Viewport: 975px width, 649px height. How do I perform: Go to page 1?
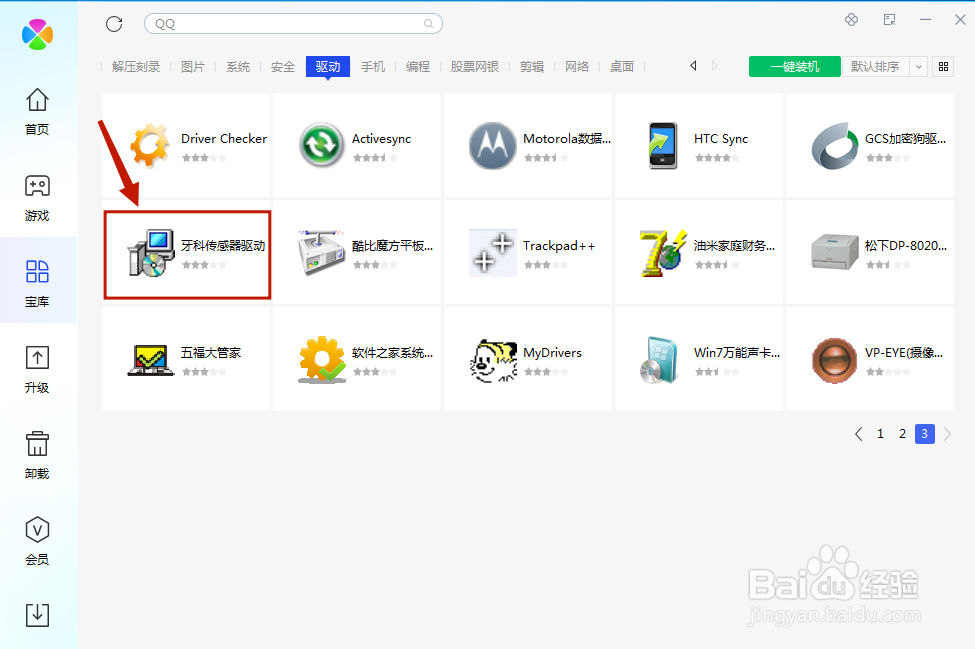point(880,434)
